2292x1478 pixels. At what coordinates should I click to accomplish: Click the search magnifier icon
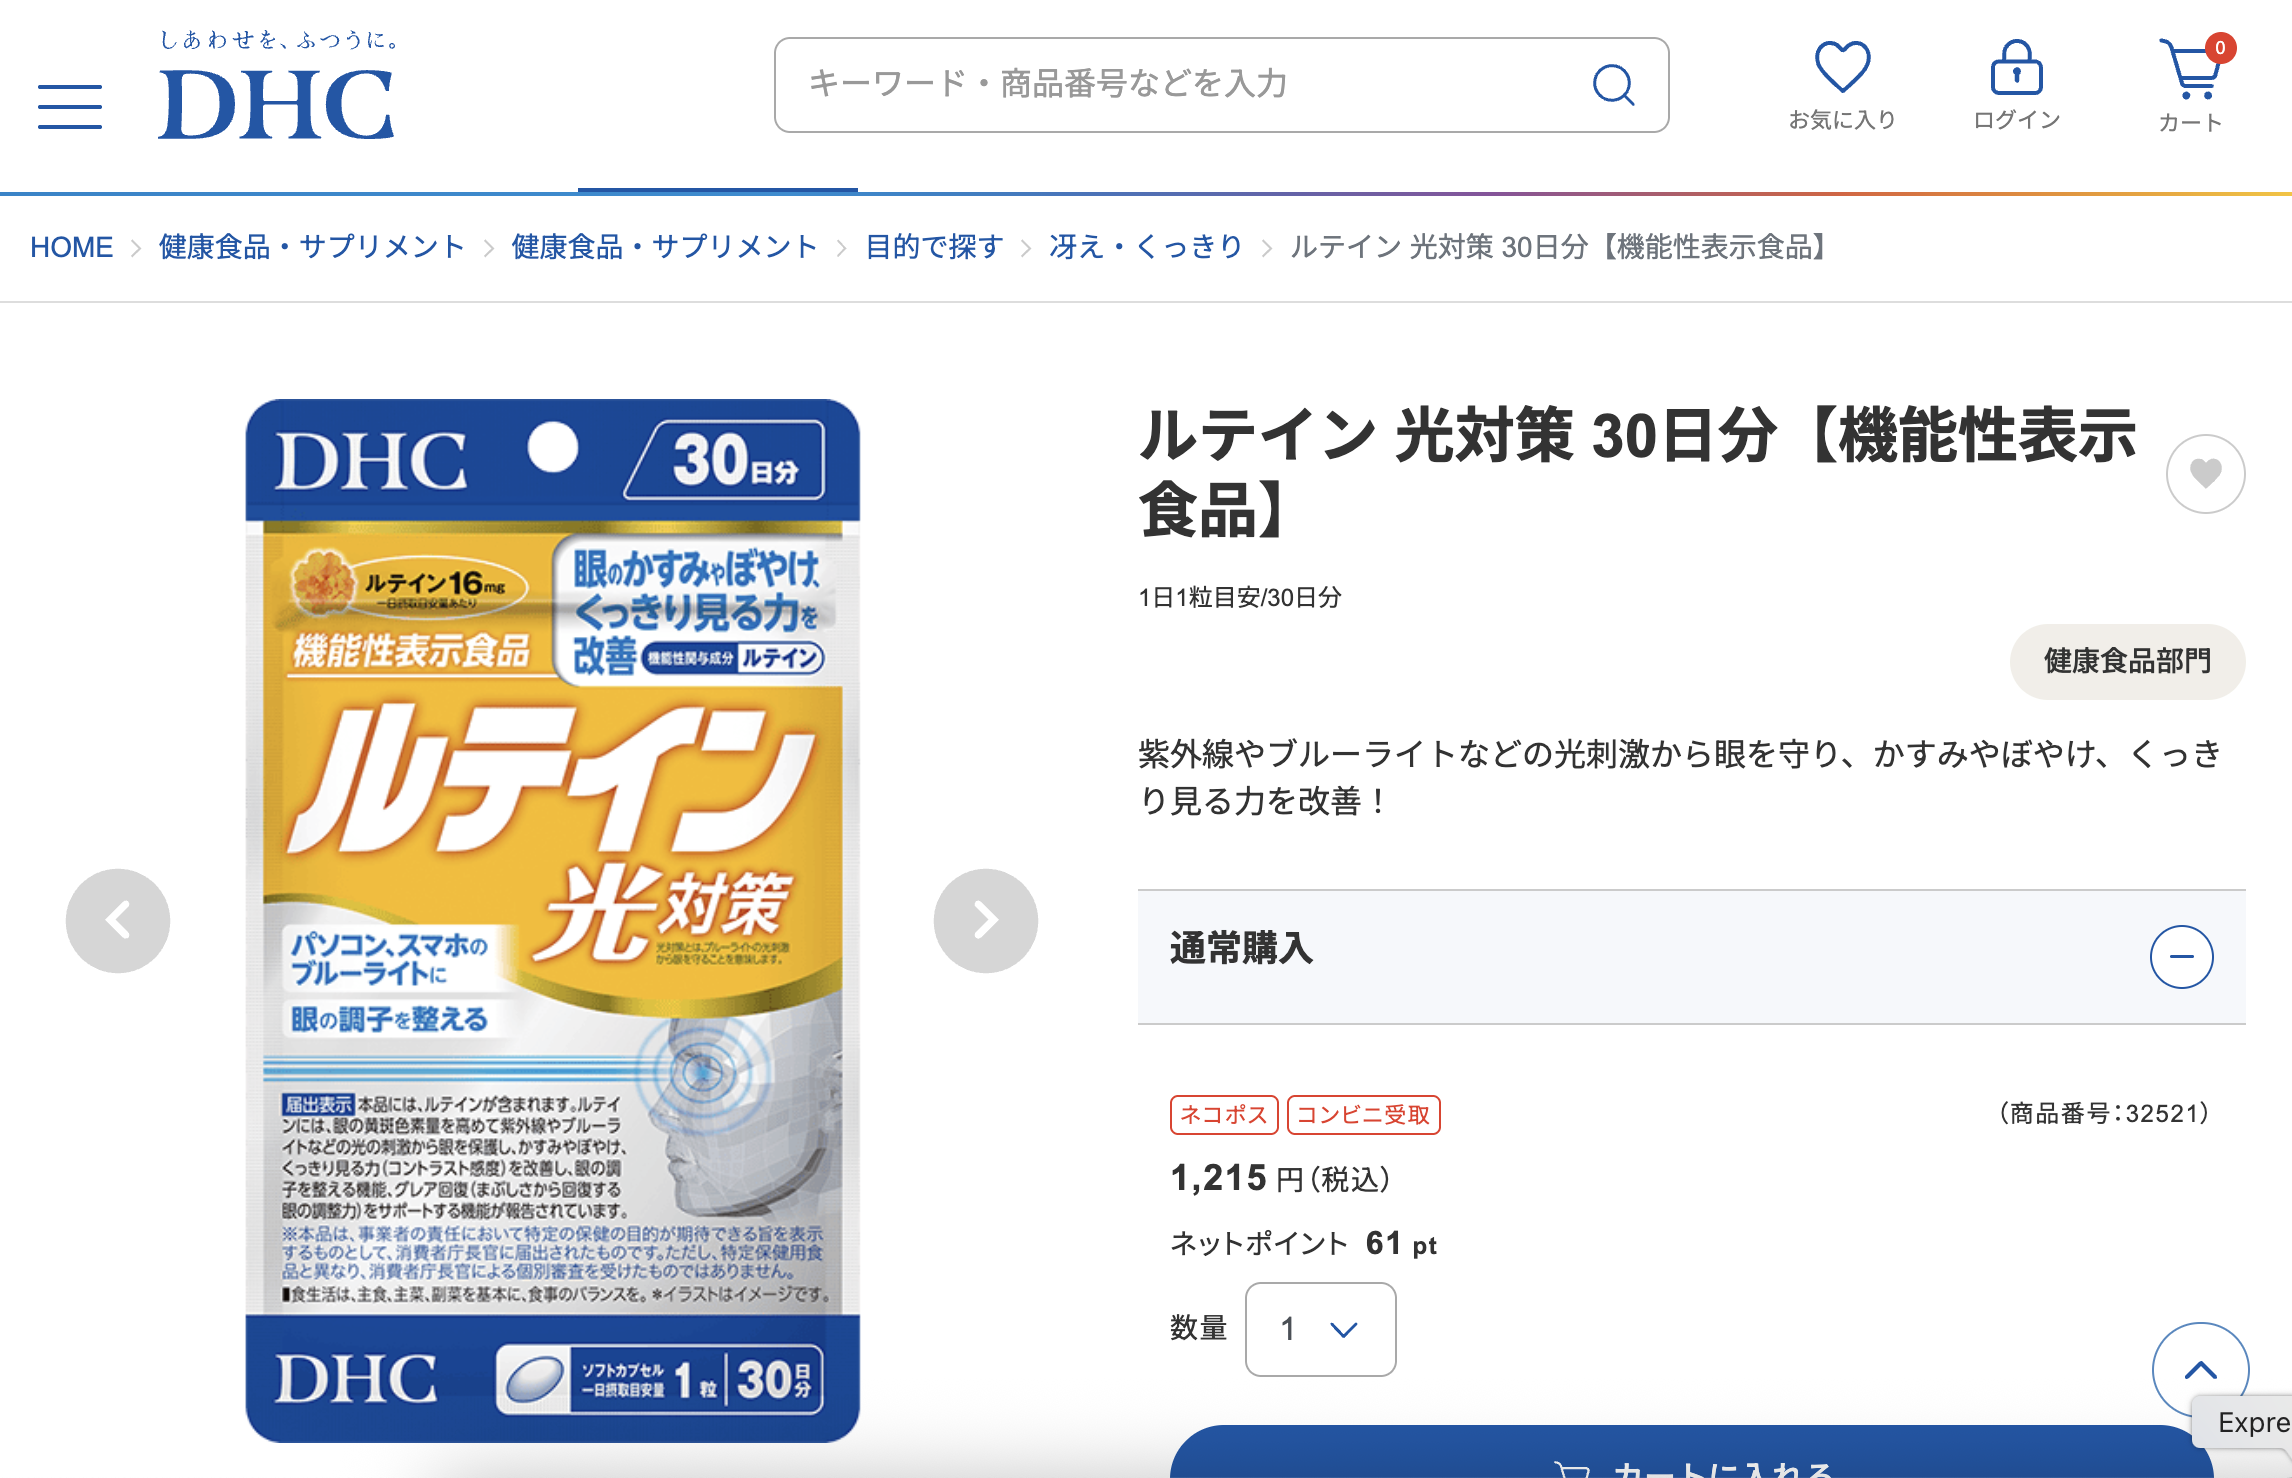pyautogui.click(x=1613, y=85)
